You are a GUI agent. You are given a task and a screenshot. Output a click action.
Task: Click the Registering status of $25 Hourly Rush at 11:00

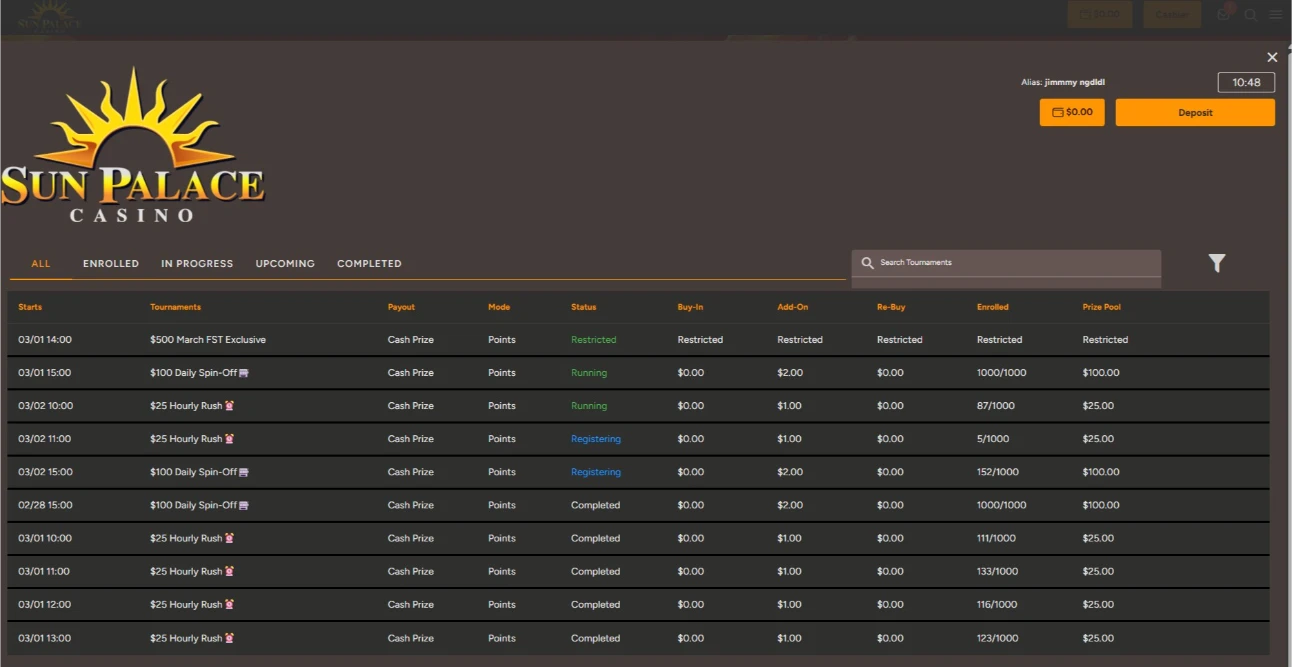(x=594, y=438)
